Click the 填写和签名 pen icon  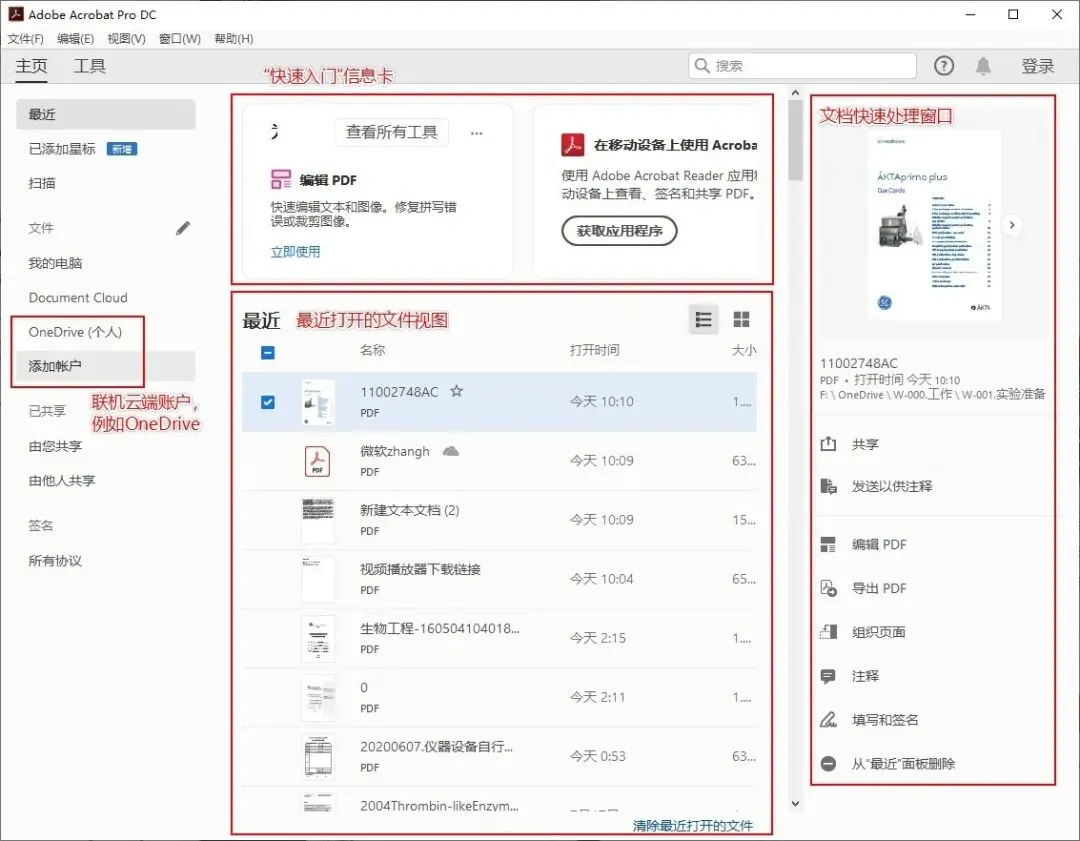pos(828,720)
